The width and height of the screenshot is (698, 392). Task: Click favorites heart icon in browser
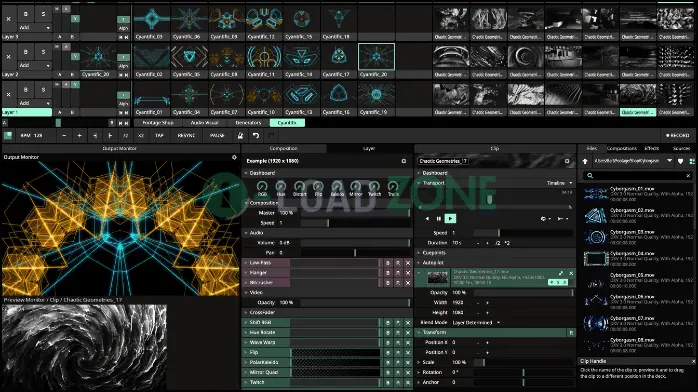tap(680, 161)
